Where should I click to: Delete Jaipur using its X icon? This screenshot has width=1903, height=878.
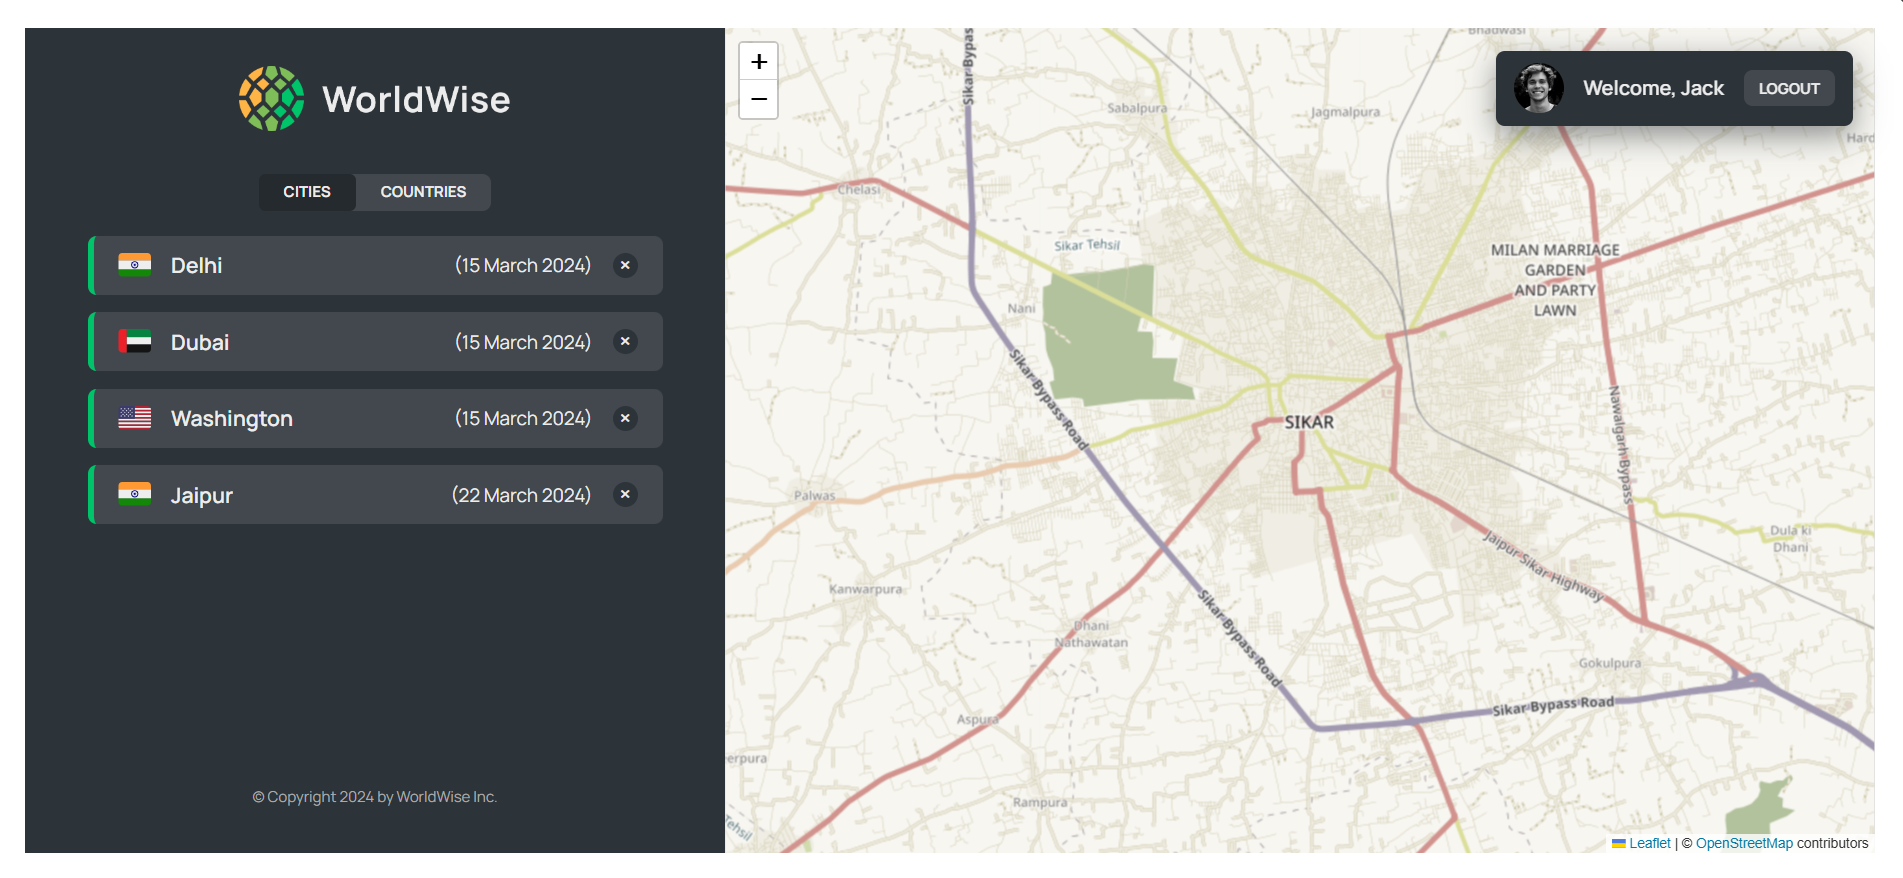625,495
